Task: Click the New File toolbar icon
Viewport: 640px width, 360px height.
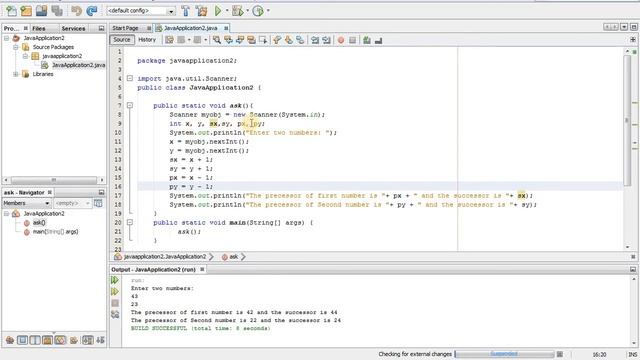Action: (11, 11)
